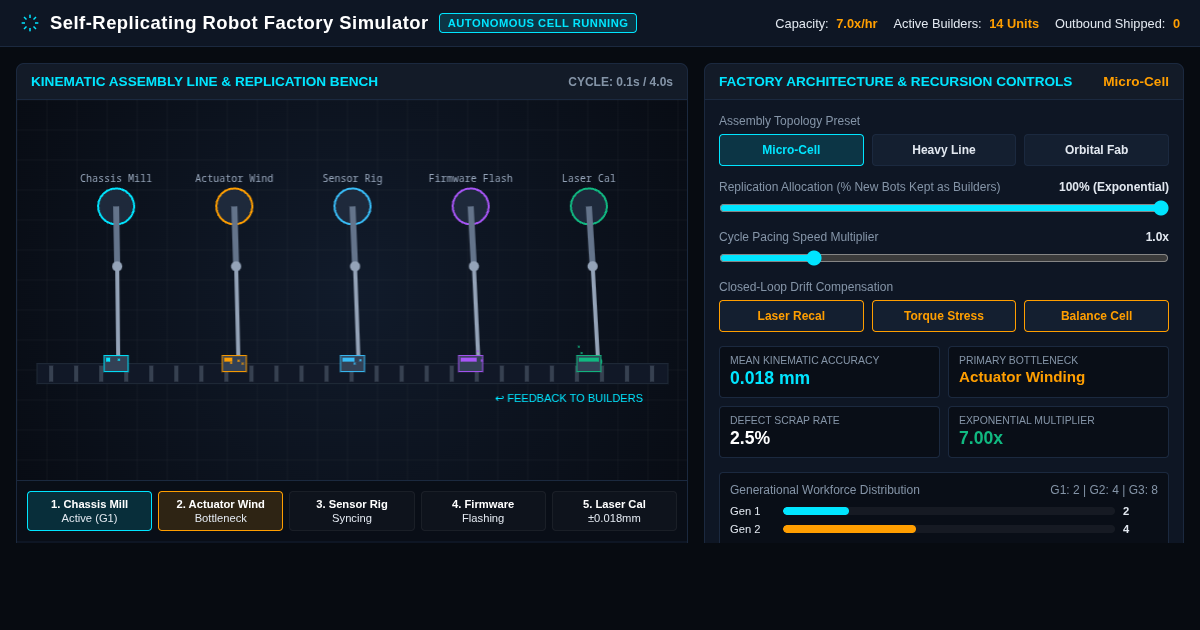Click the Generational Workforce Distribution heading

click(x=825, y=490)
